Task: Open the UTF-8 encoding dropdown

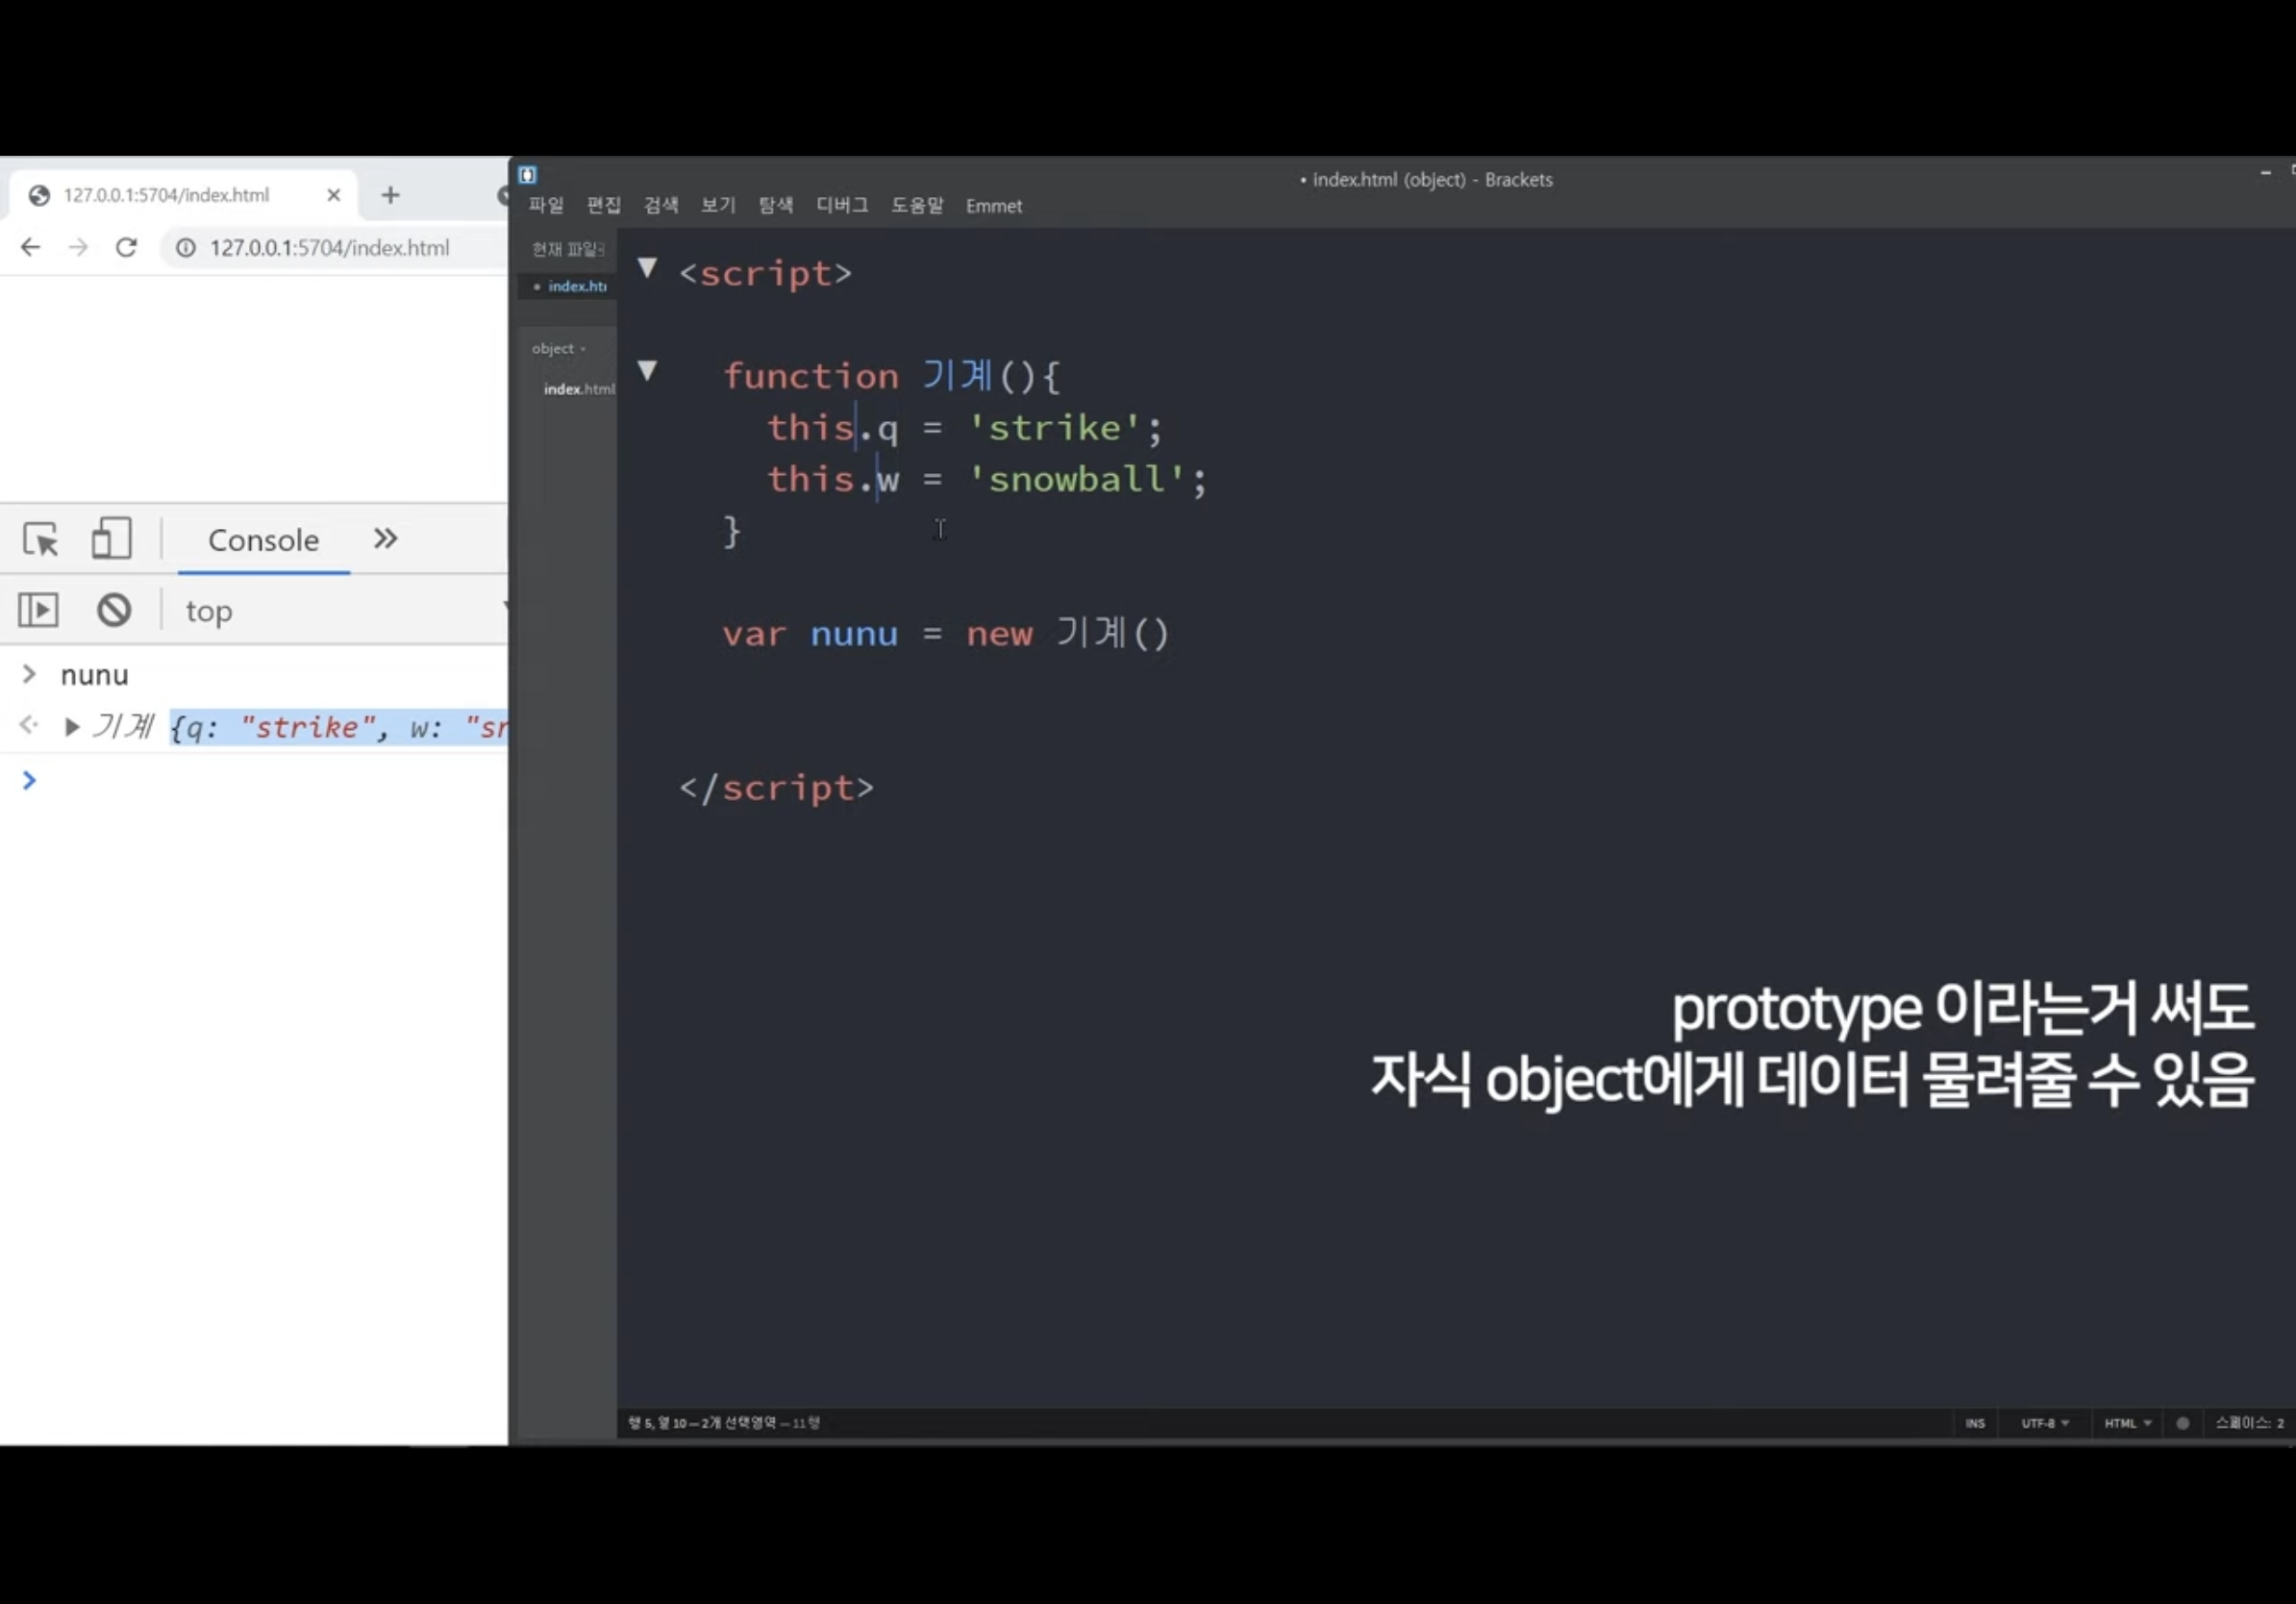Action: 2044,1423
